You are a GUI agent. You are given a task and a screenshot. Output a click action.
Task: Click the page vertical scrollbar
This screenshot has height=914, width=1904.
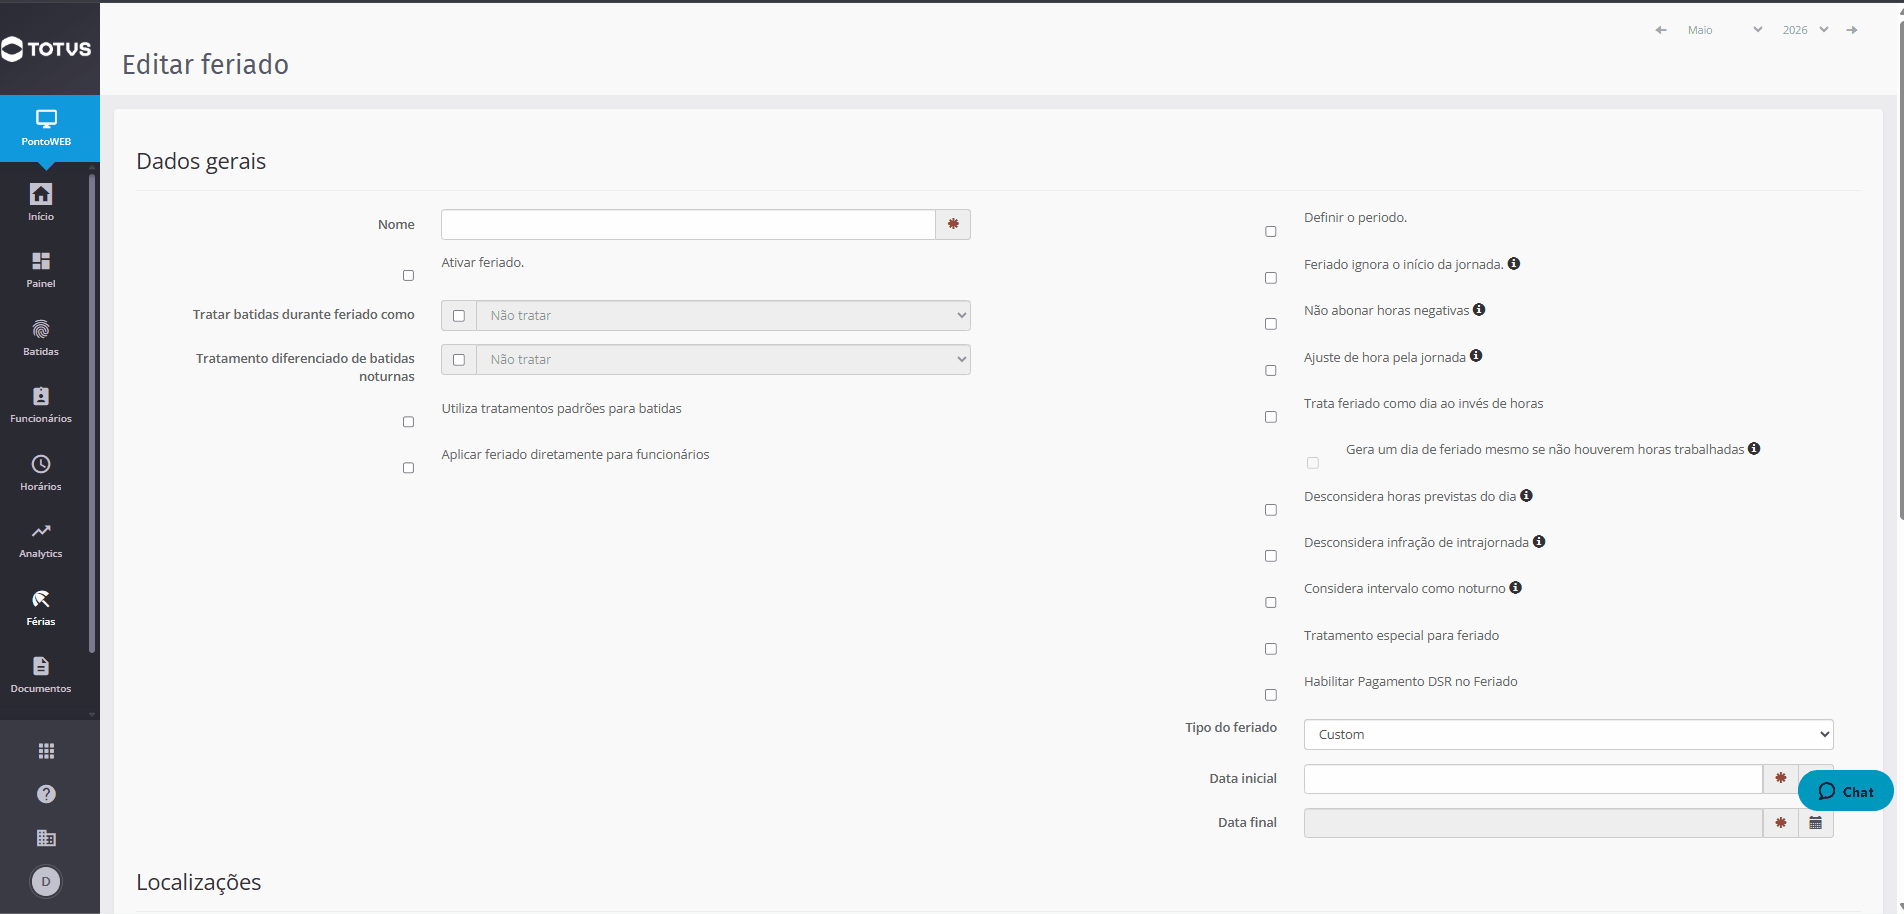[1900, 270]
